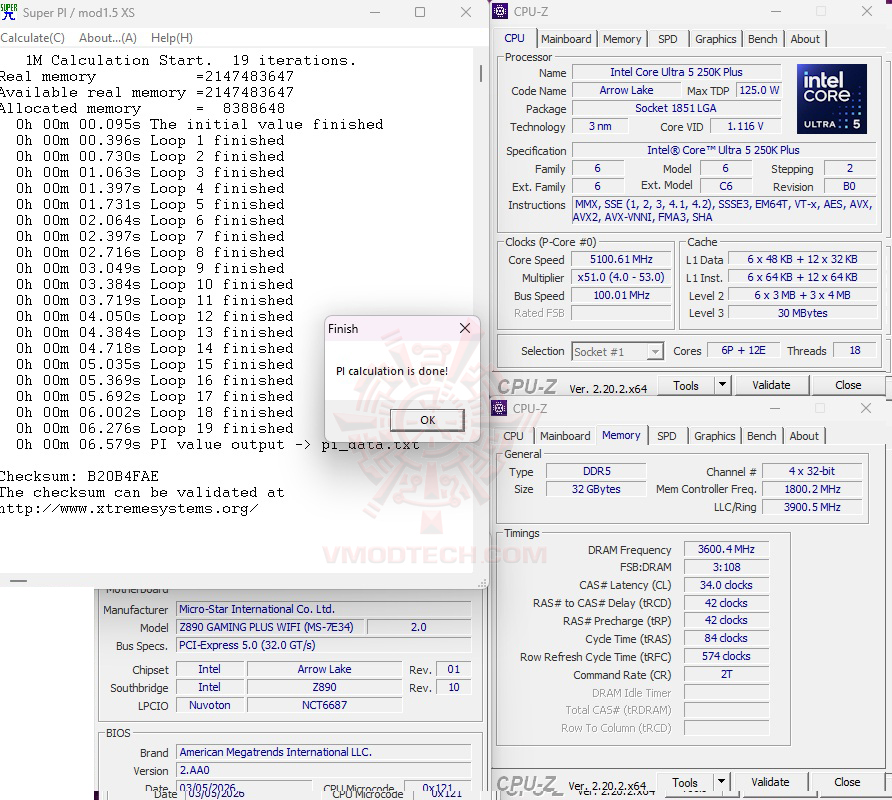The width and height of the screenshot is (892, 800).
Task: Switch to Mainboard tab in upper CPU-Z window
Action: point(566,39)
